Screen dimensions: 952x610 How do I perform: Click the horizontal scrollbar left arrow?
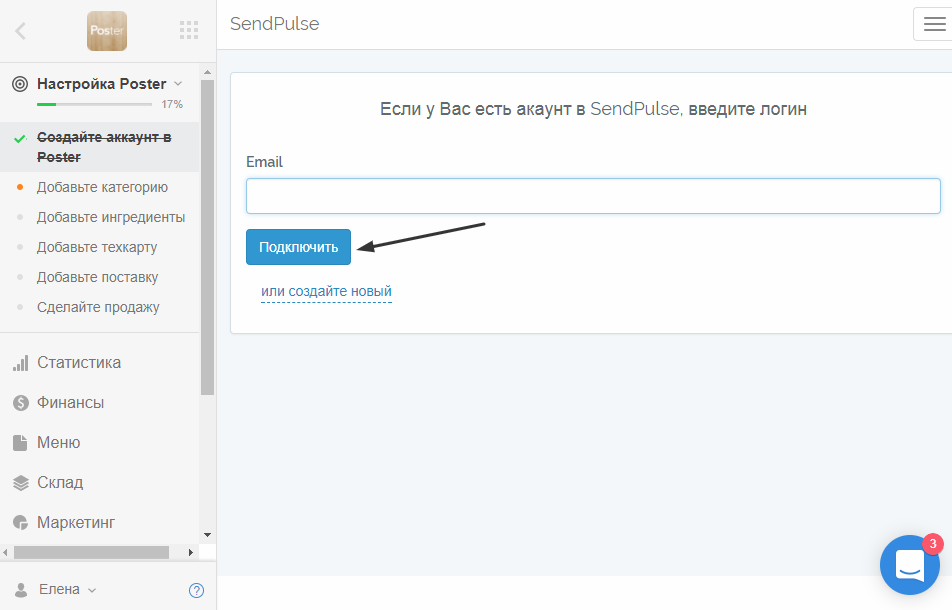point(5,552)
